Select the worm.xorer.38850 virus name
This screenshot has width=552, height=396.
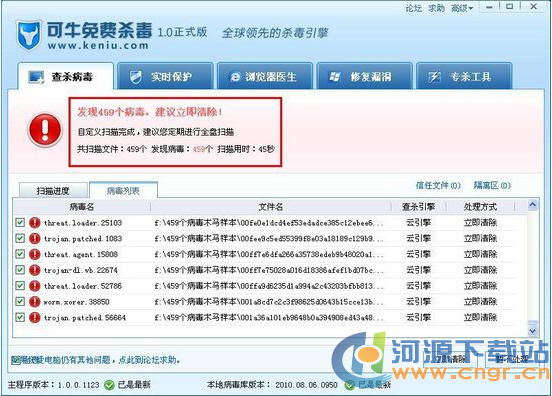click(76, 302)
